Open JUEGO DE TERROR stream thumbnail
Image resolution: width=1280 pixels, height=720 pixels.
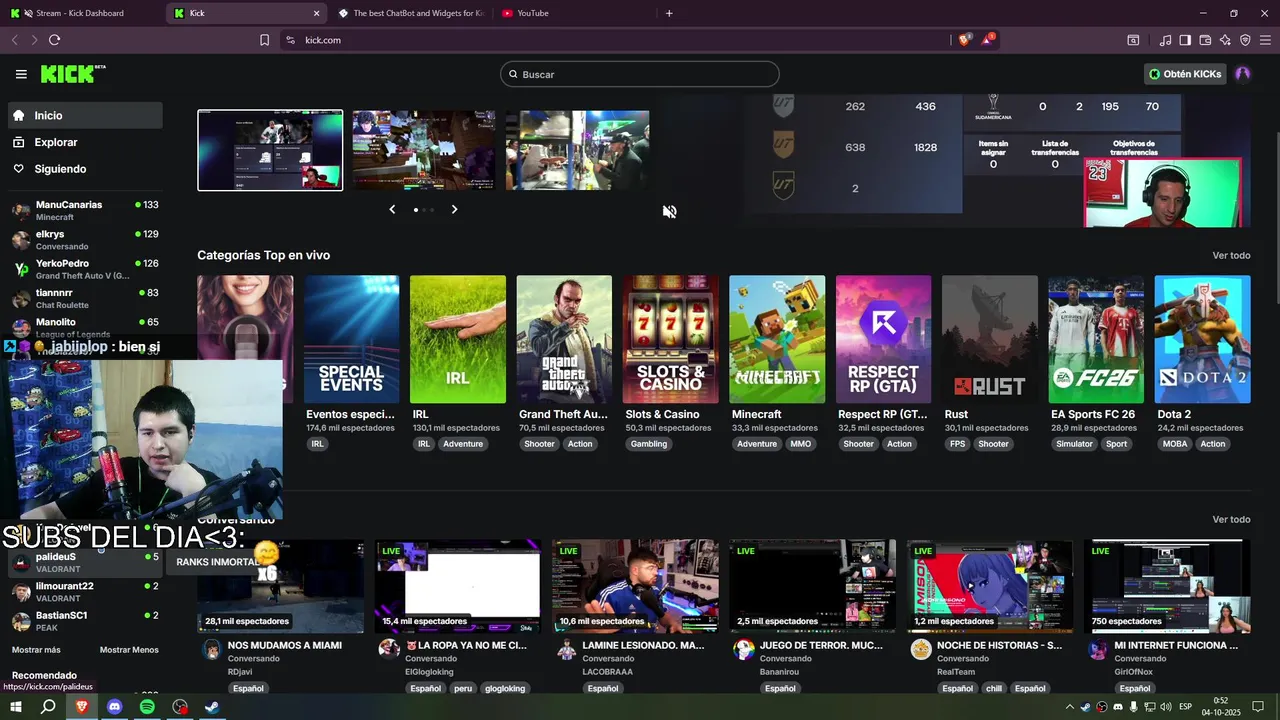[812, 586]
